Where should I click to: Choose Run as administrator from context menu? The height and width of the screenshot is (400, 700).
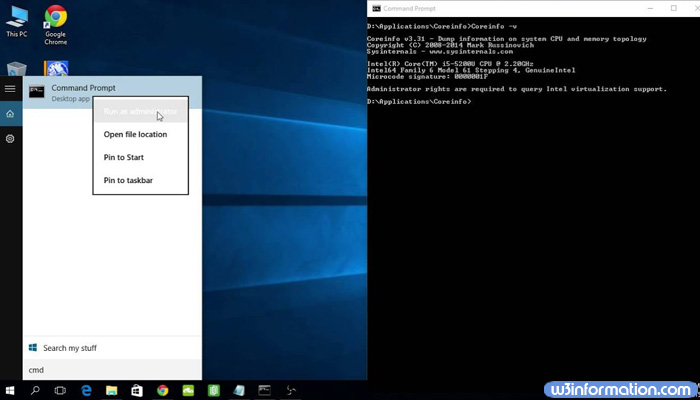click(x=141, y=111)
